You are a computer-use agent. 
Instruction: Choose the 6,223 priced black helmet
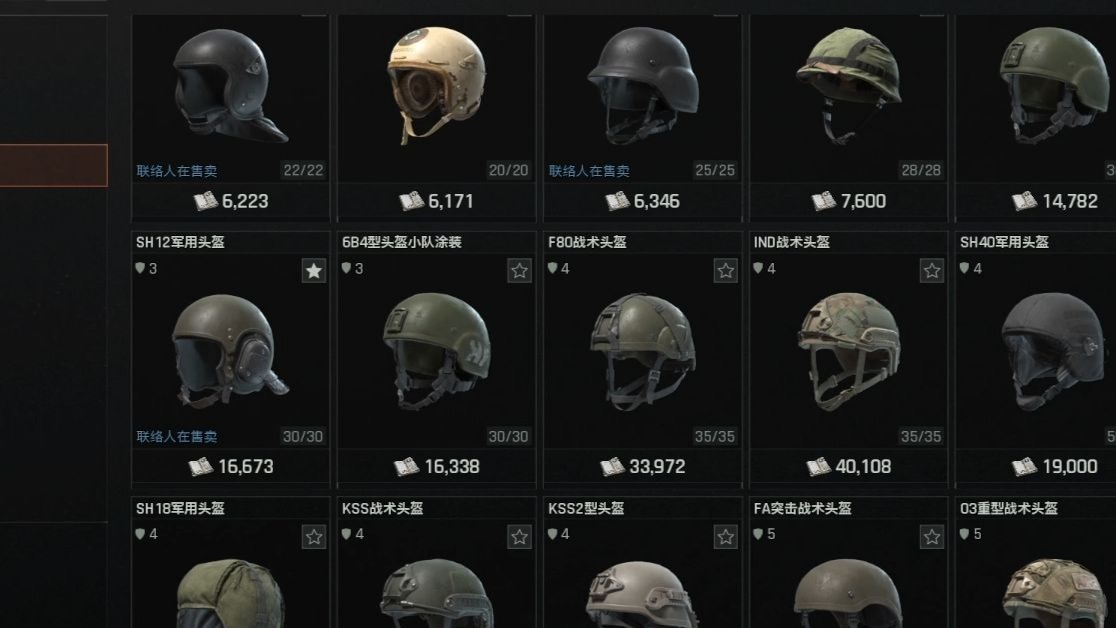231,85
